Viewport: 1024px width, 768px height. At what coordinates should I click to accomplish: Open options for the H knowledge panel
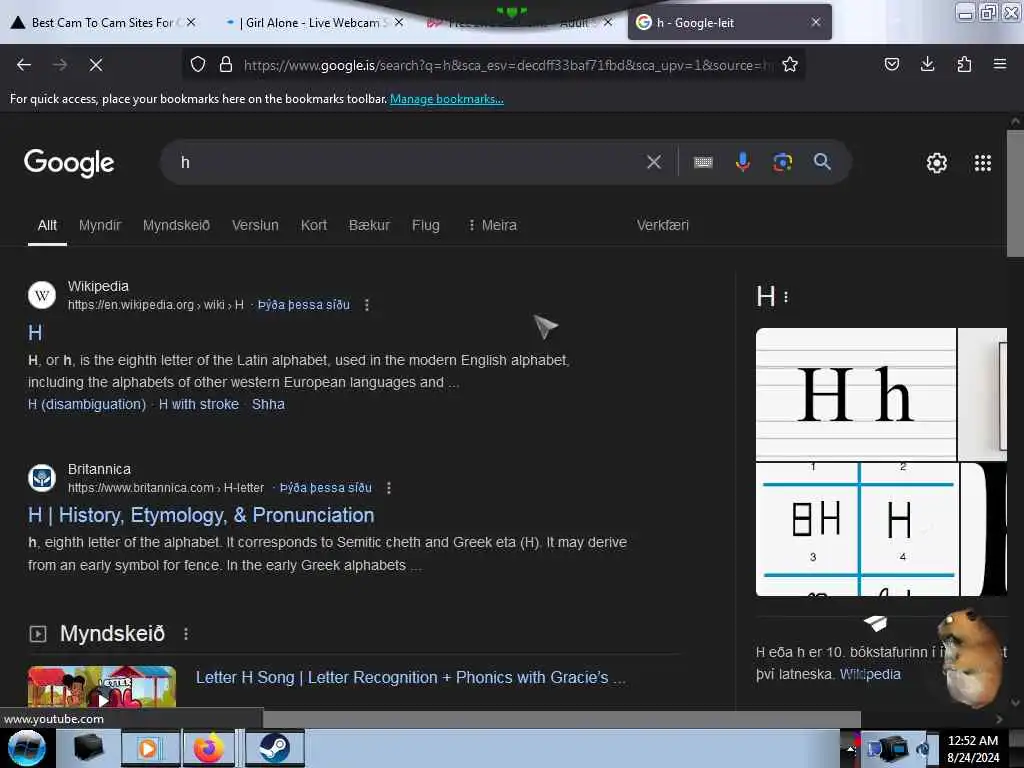[x=786, y=297]
